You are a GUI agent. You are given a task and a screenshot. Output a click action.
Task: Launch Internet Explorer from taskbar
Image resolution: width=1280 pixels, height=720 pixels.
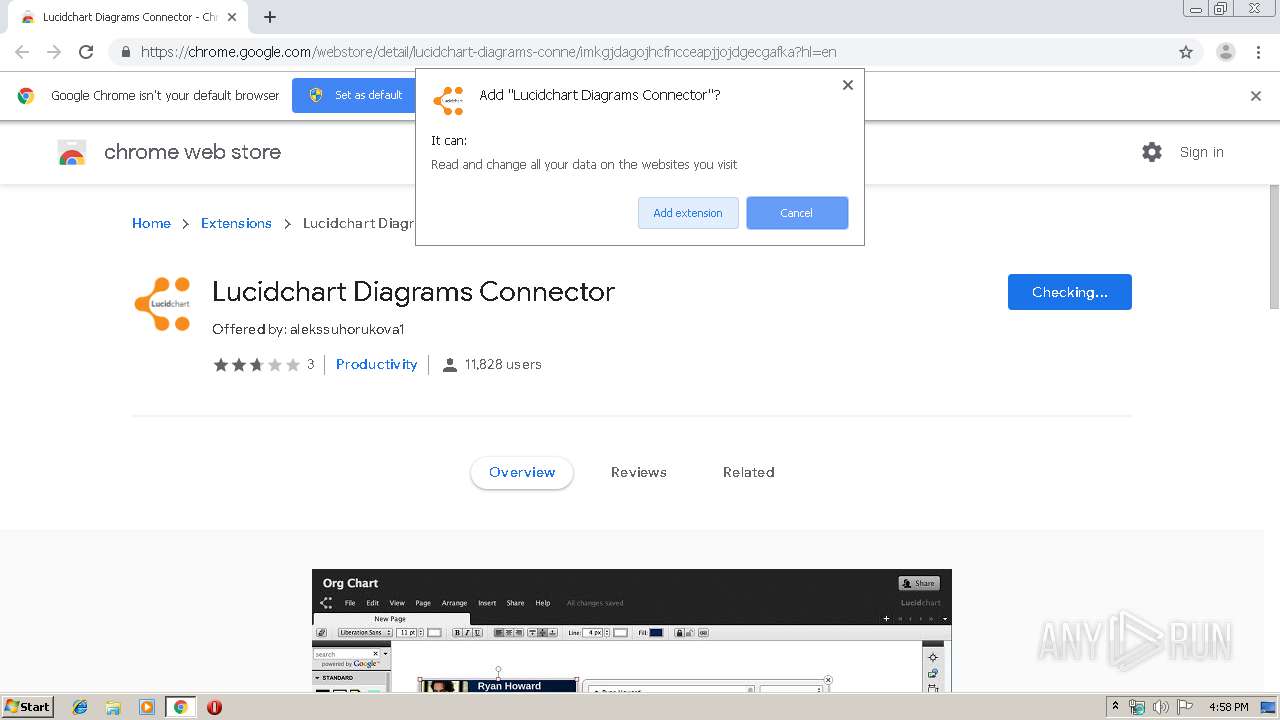click(x=81, y=707)
